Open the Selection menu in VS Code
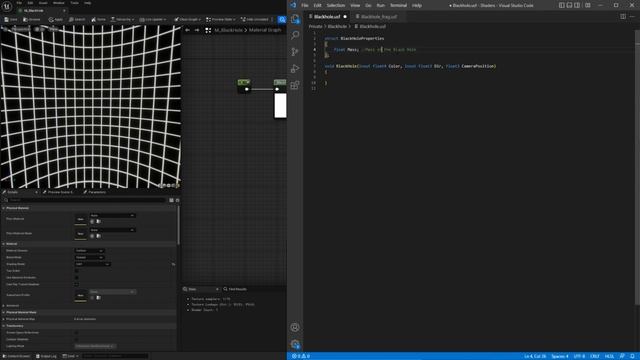 tap(336, 5)
